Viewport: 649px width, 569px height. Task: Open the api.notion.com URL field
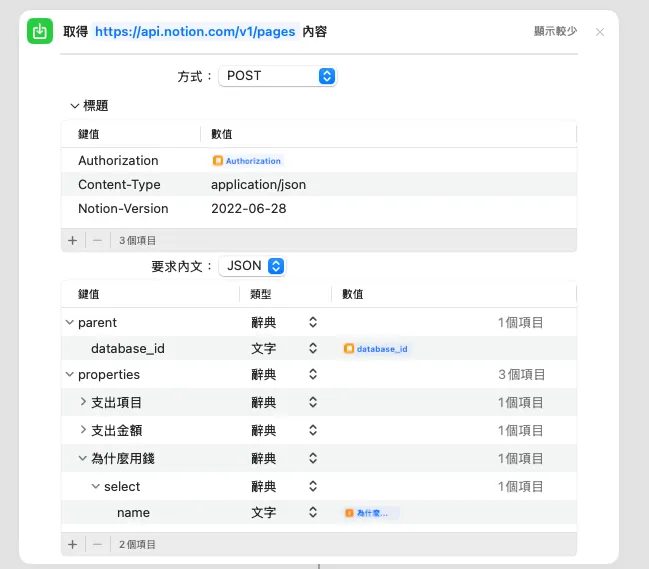tap(195, 31)
